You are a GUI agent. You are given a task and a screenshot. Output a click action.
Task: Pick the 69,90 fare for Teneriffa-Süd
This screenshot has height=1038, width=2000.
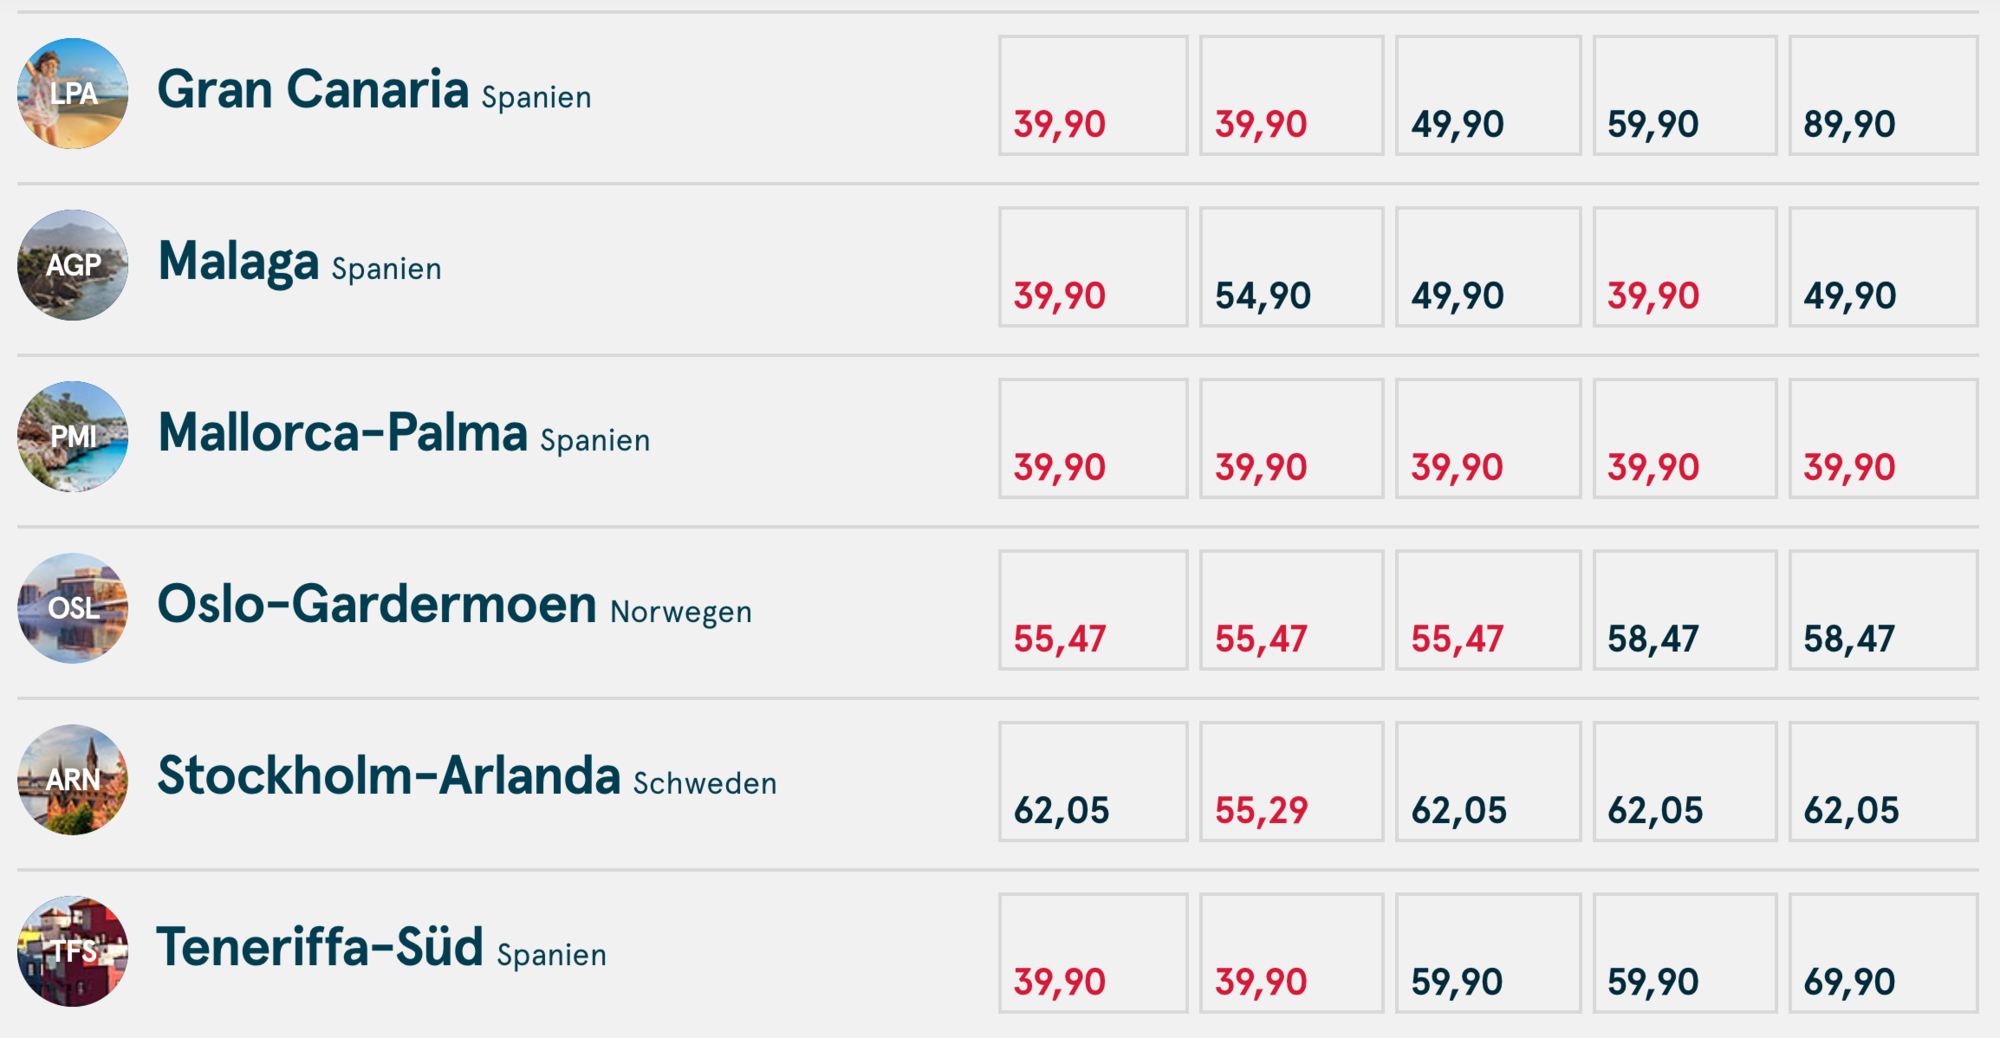pos(1883,953)
